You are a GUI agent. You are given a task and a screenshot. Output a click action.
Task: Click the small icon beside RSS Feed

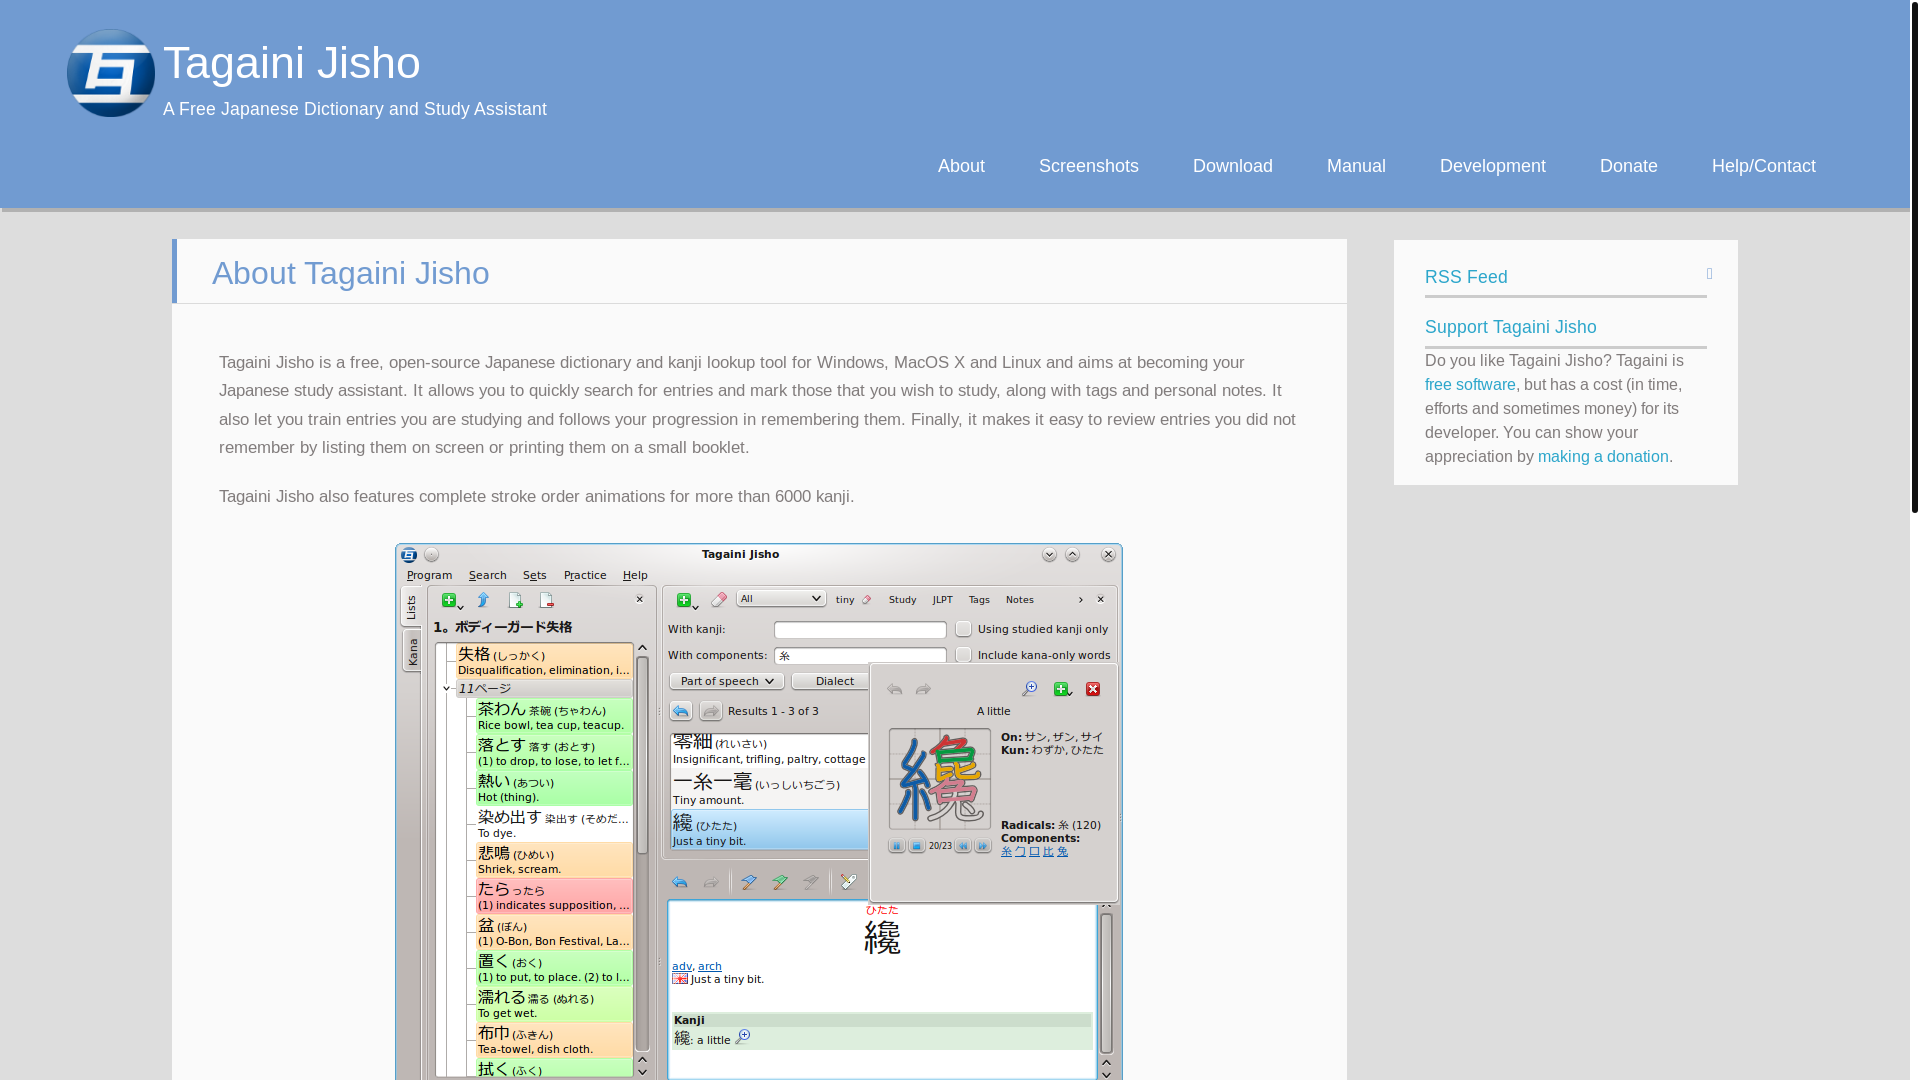(1710, 274)
